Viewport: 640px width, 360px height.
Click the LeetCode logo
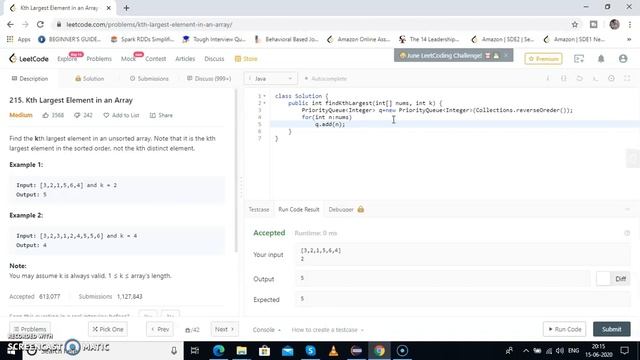coord(29,59)
